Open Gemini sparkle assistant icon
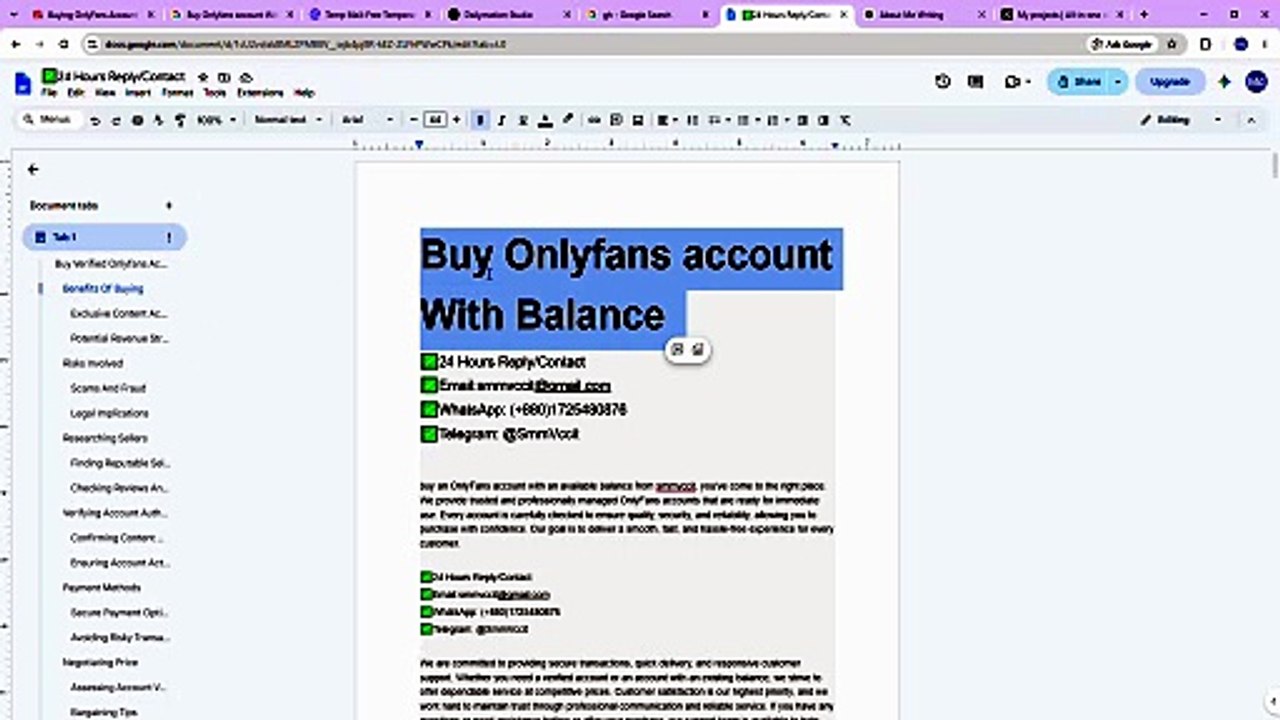The image size is (1280, 720). click(x=1224, y=82)
